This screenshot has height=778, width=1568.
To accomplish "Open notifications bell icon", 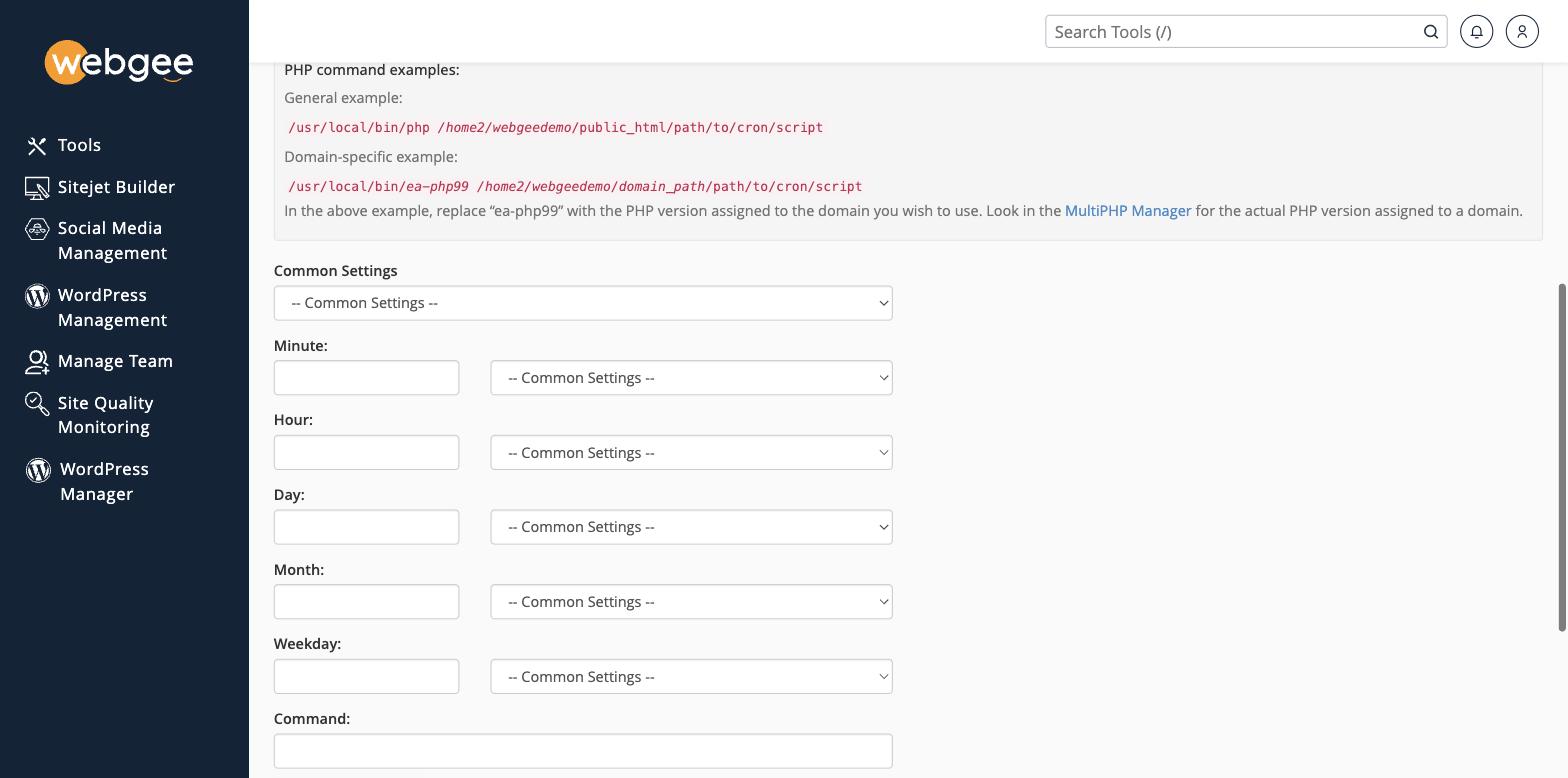I will coord(1476,32).
